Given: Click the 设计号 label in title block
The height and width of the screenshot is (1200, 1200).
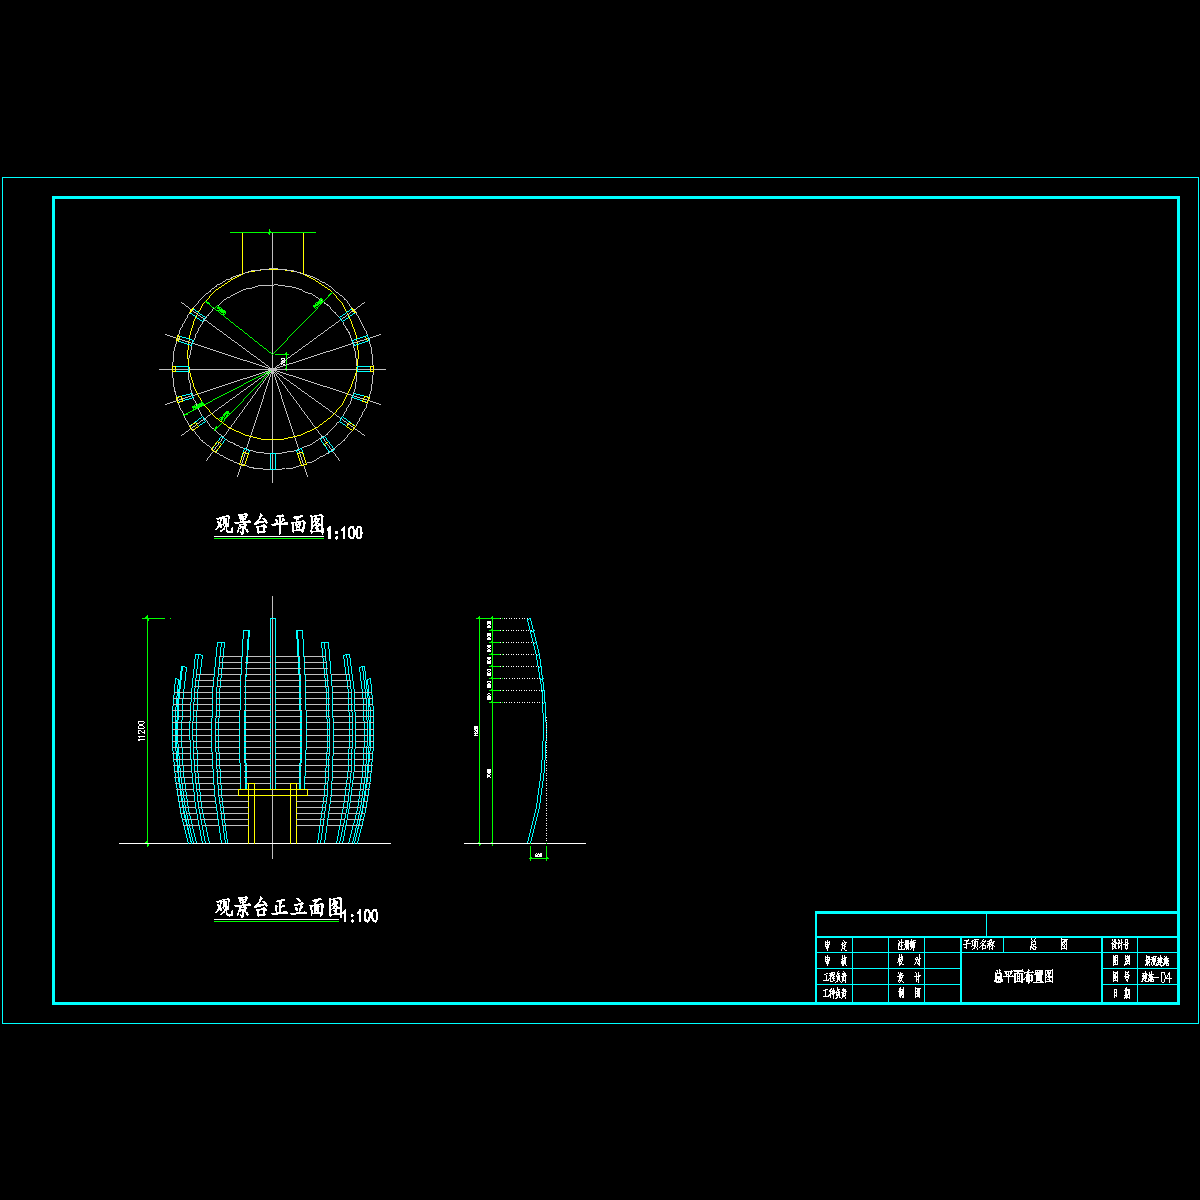Looking at the screenshot, I should click(x=1120, y=945).
